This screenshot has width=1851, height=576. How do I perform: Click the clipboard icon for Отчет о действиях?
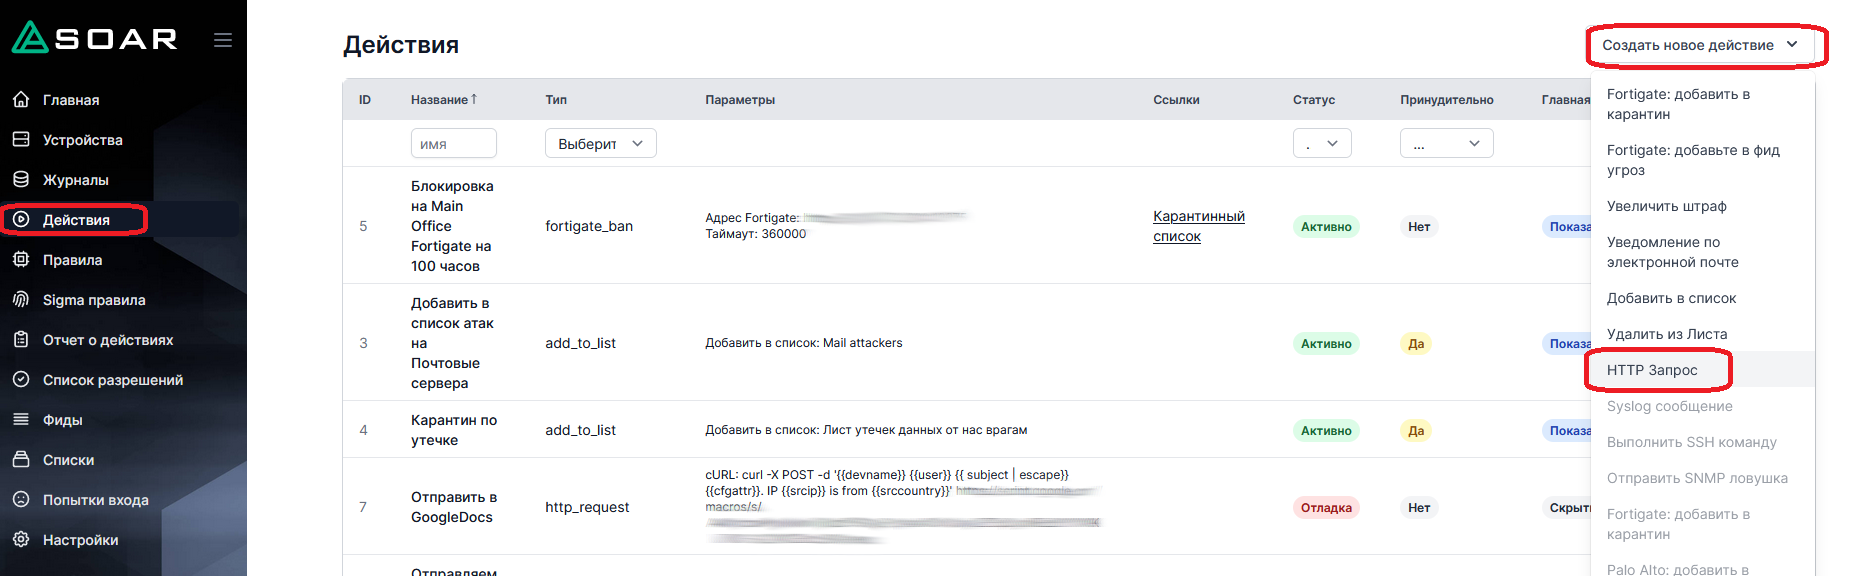click(x=21, y=340)
